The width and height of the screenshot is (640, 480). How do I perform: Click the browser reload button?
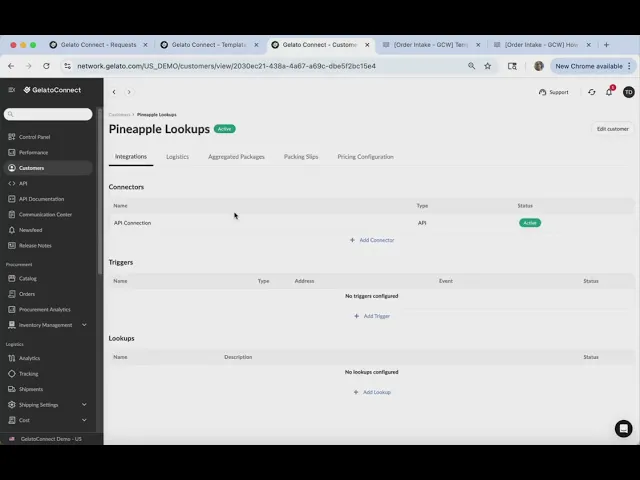click(46, 66)
